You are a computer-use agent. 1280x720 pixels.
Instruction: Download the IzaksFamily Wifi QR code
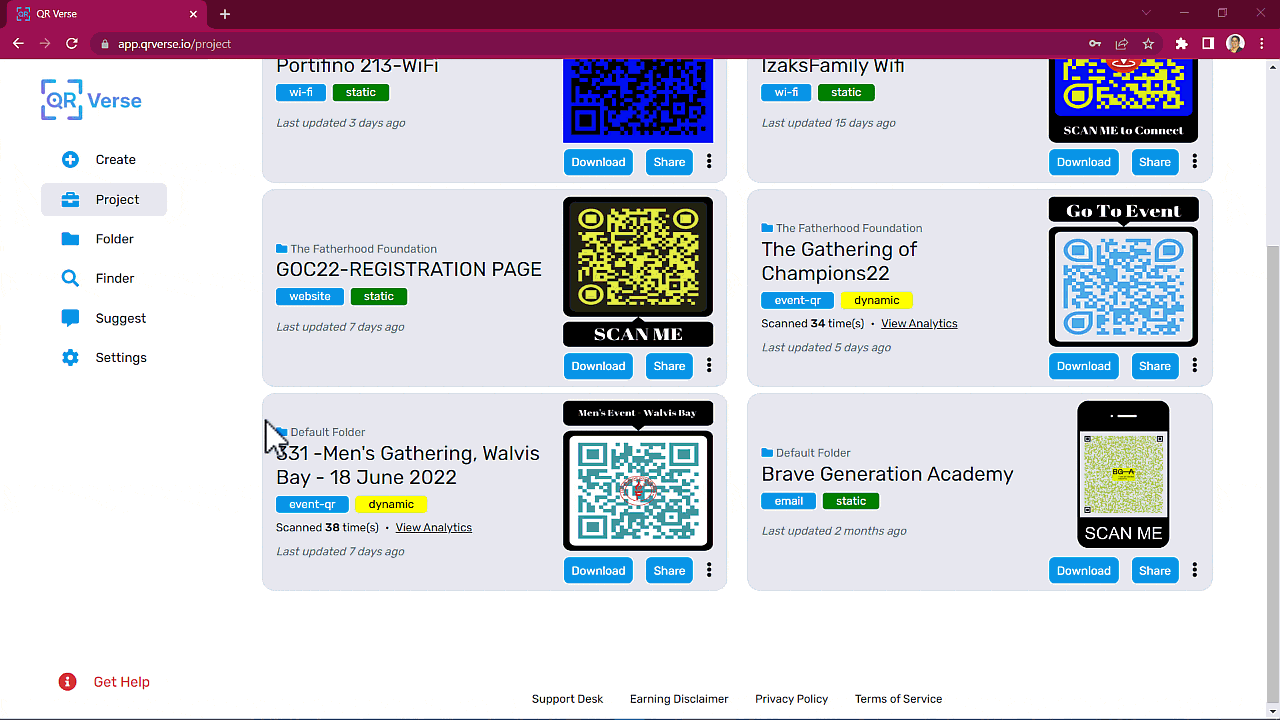(x=1084, y=162)
